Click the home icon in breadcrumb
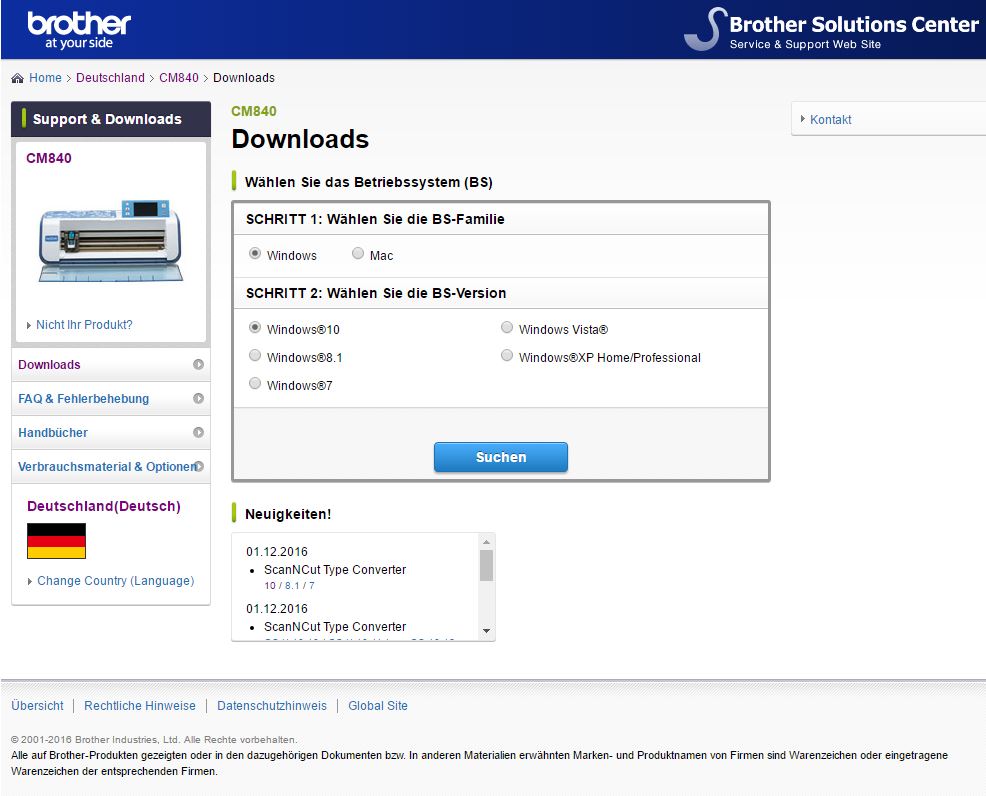Screen dimensions: 986x796 18,78
